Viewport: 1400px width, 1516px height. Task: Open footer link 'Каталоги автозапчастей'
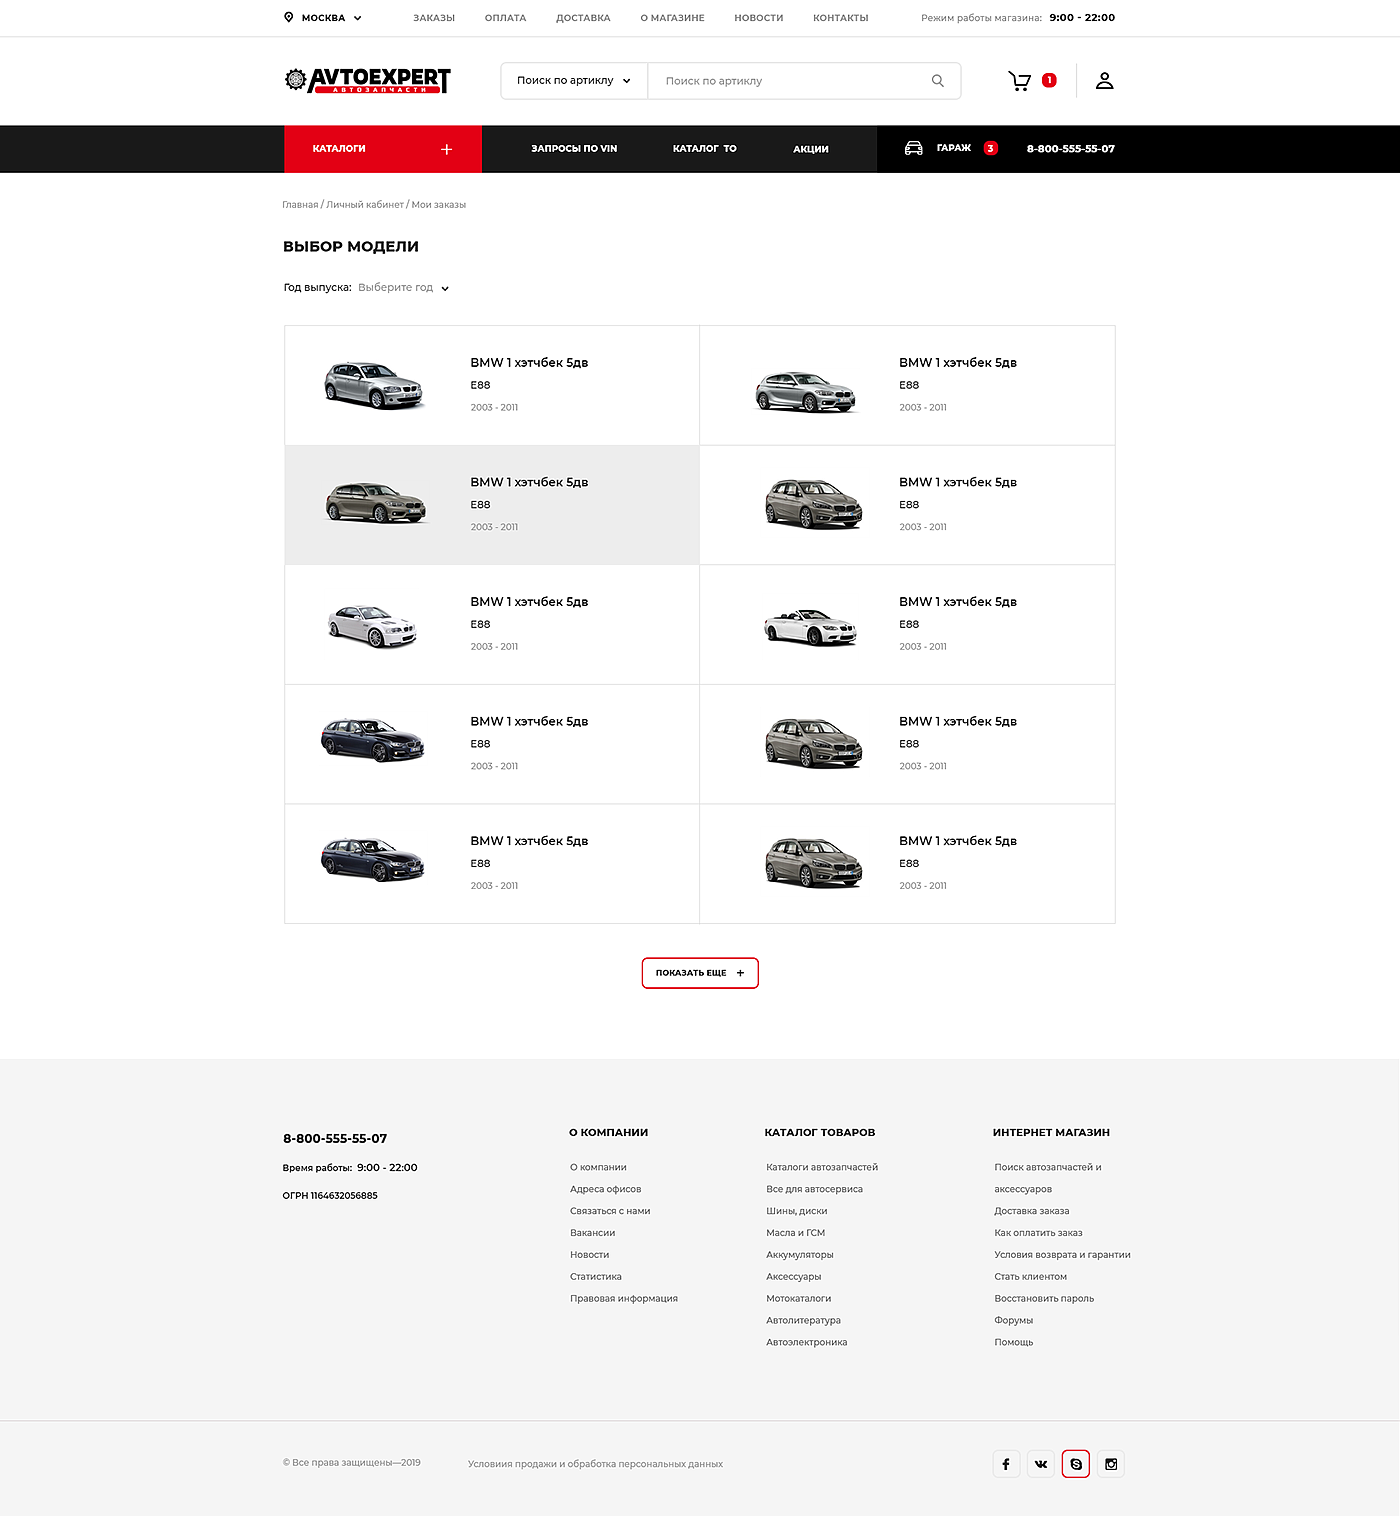click(822, 1167)
